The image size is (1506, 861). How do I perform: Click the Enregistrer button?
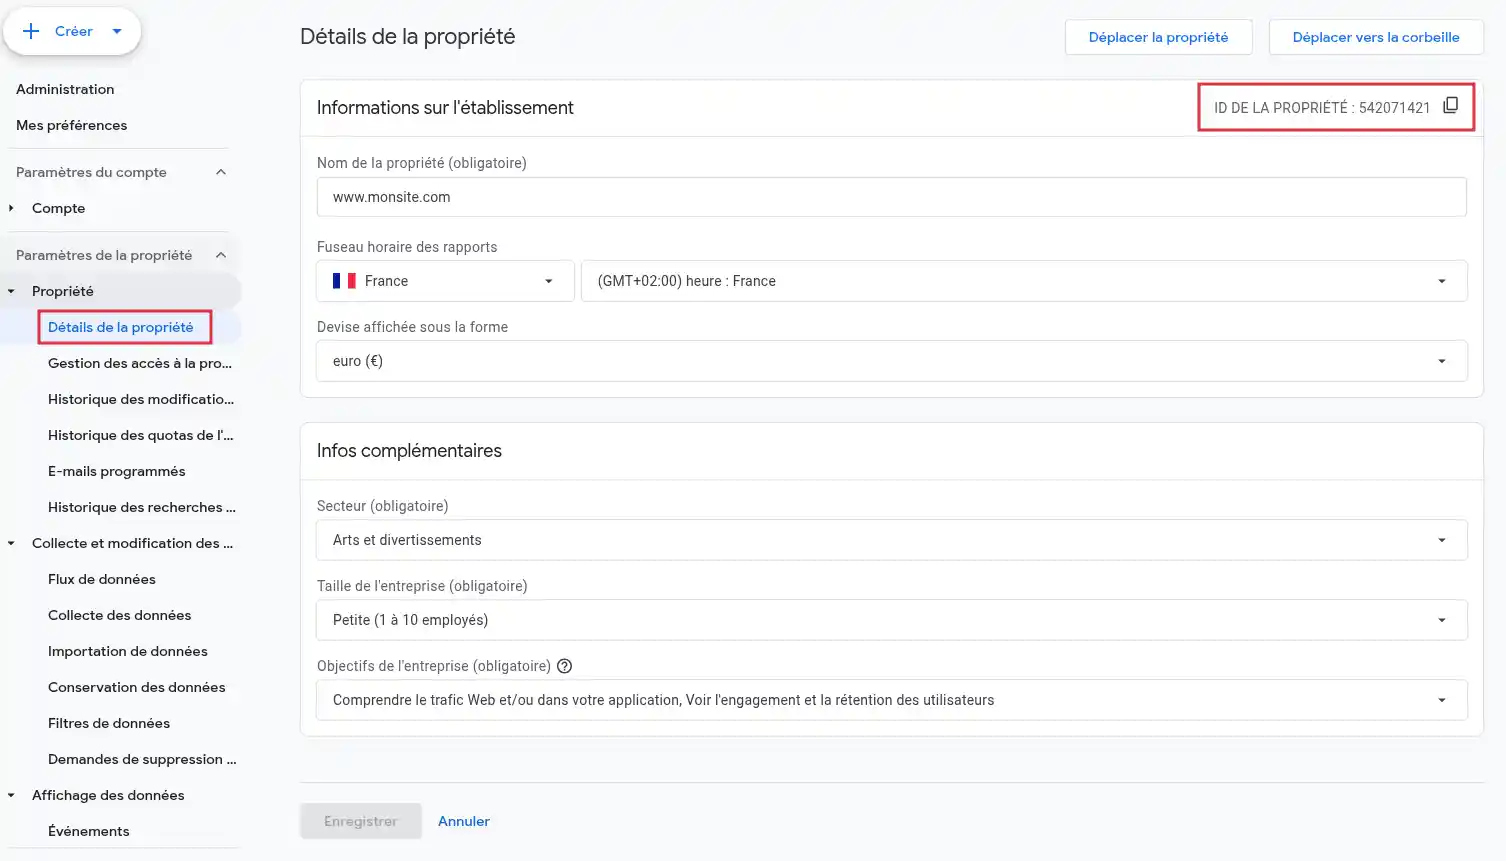click(361, 821)
